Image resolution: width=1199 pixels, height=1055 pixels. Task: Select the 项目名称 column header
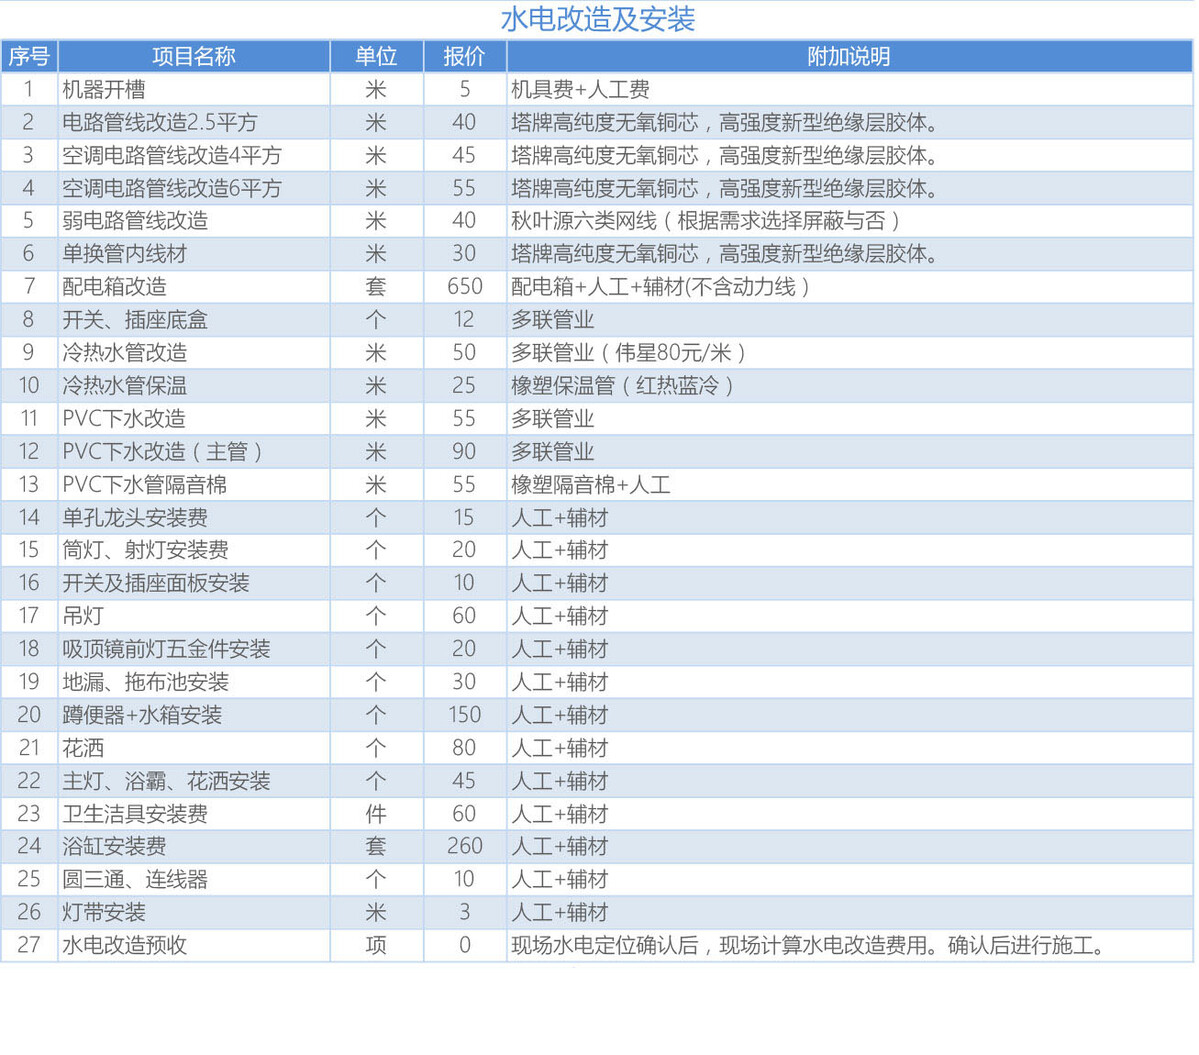pyautogui.click(x=193, y=57)
